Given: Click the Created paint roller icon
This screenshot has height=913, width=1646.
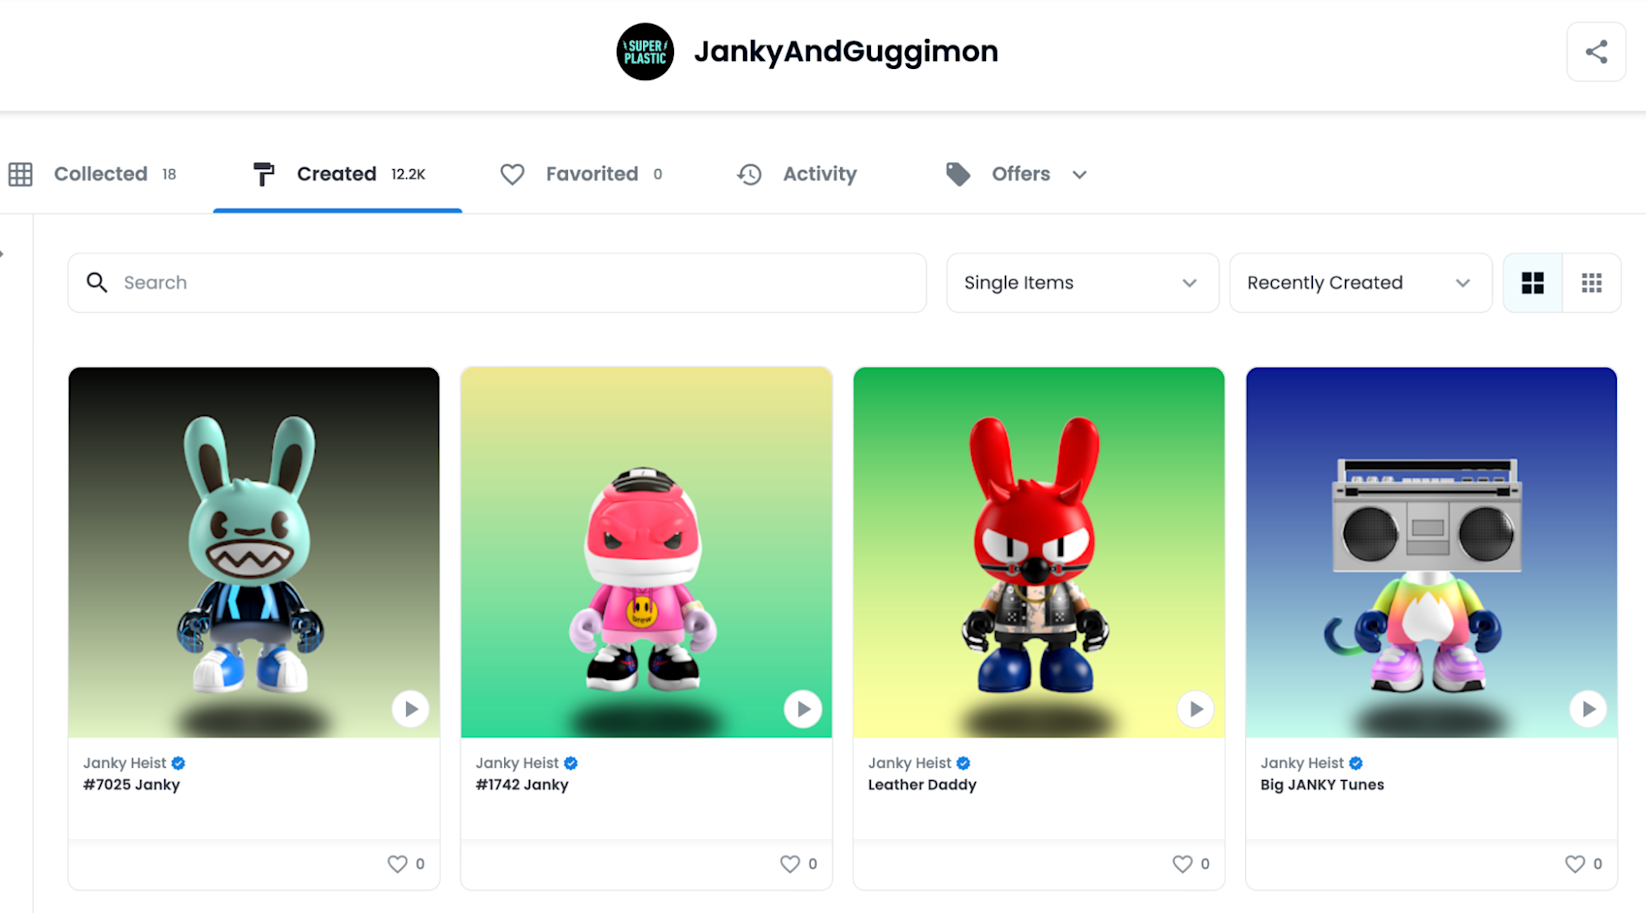Looking at the screenshot, I should [263, 174].
